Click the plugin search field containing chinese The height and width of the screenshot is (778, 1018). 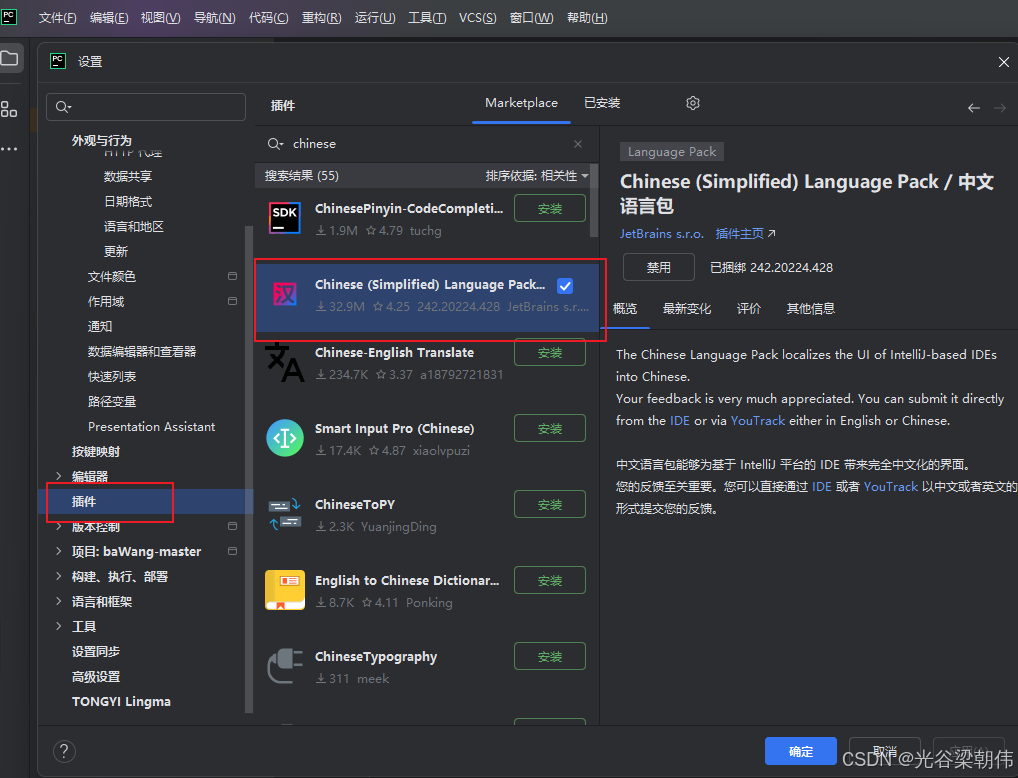click(x=425, y=144)
